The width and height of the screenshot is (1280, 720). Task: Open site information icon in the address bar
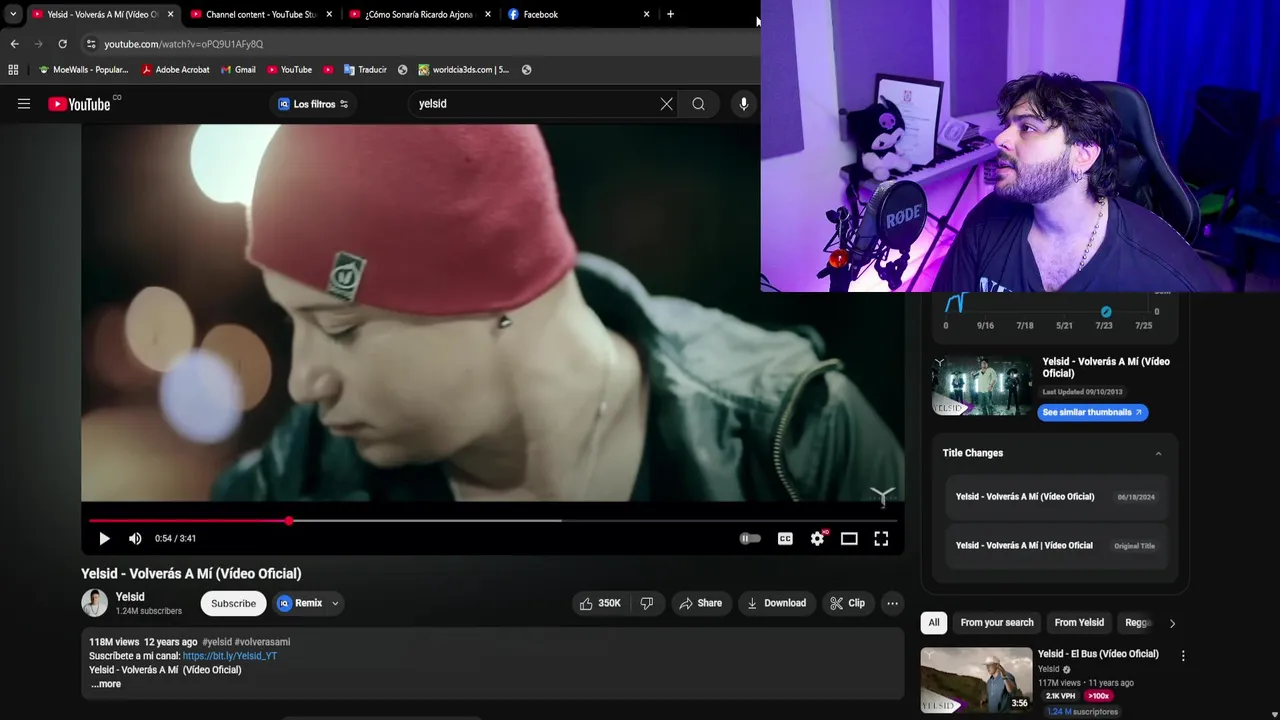click(x=91, y=44)
